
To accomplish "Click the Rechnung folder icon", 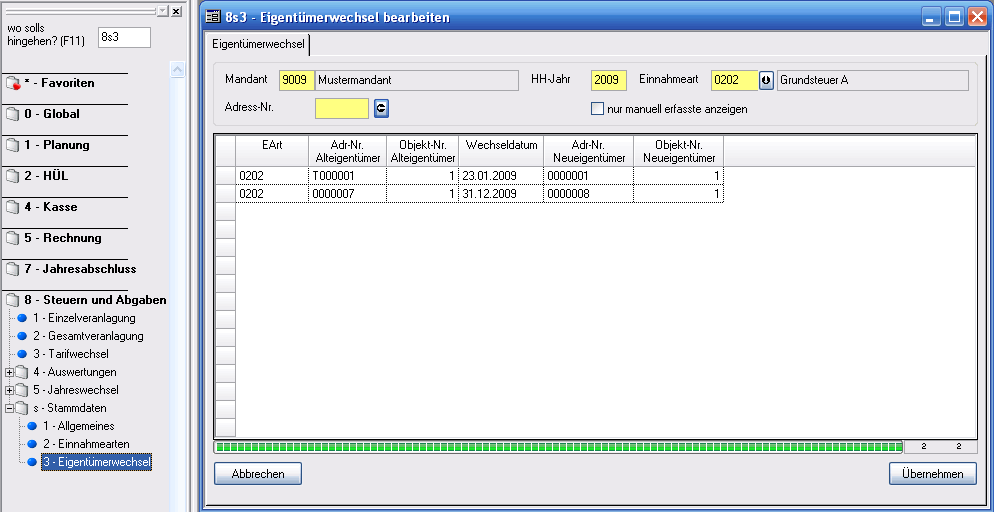I will click(x=13, y=239).
